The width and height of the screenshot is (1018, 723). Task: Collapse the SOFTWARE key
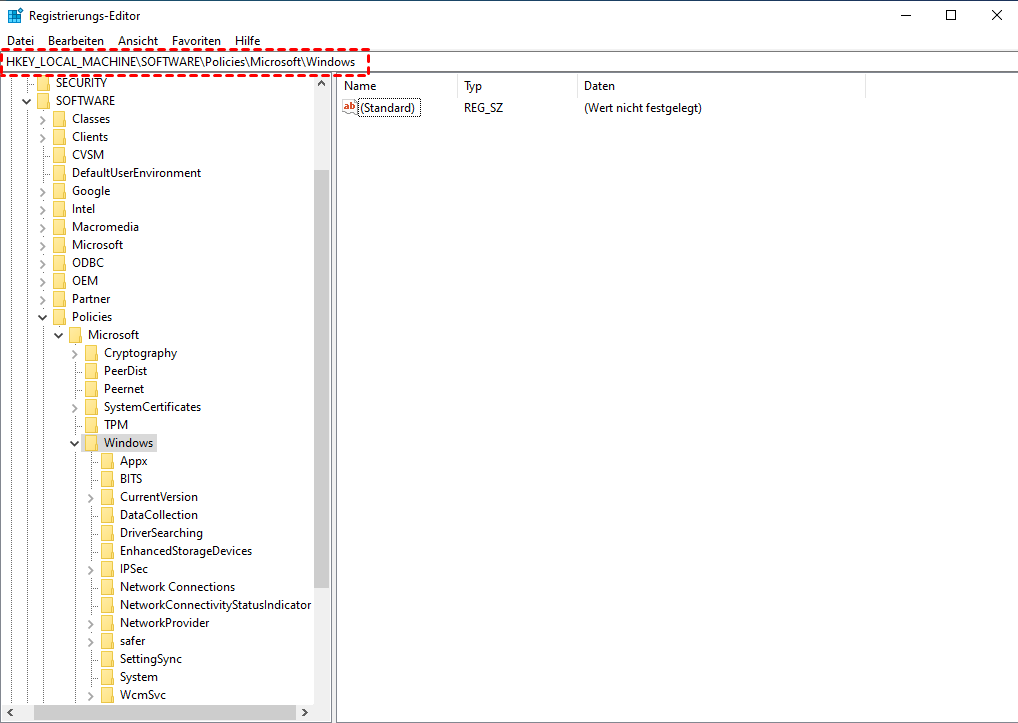click(27, 101)
